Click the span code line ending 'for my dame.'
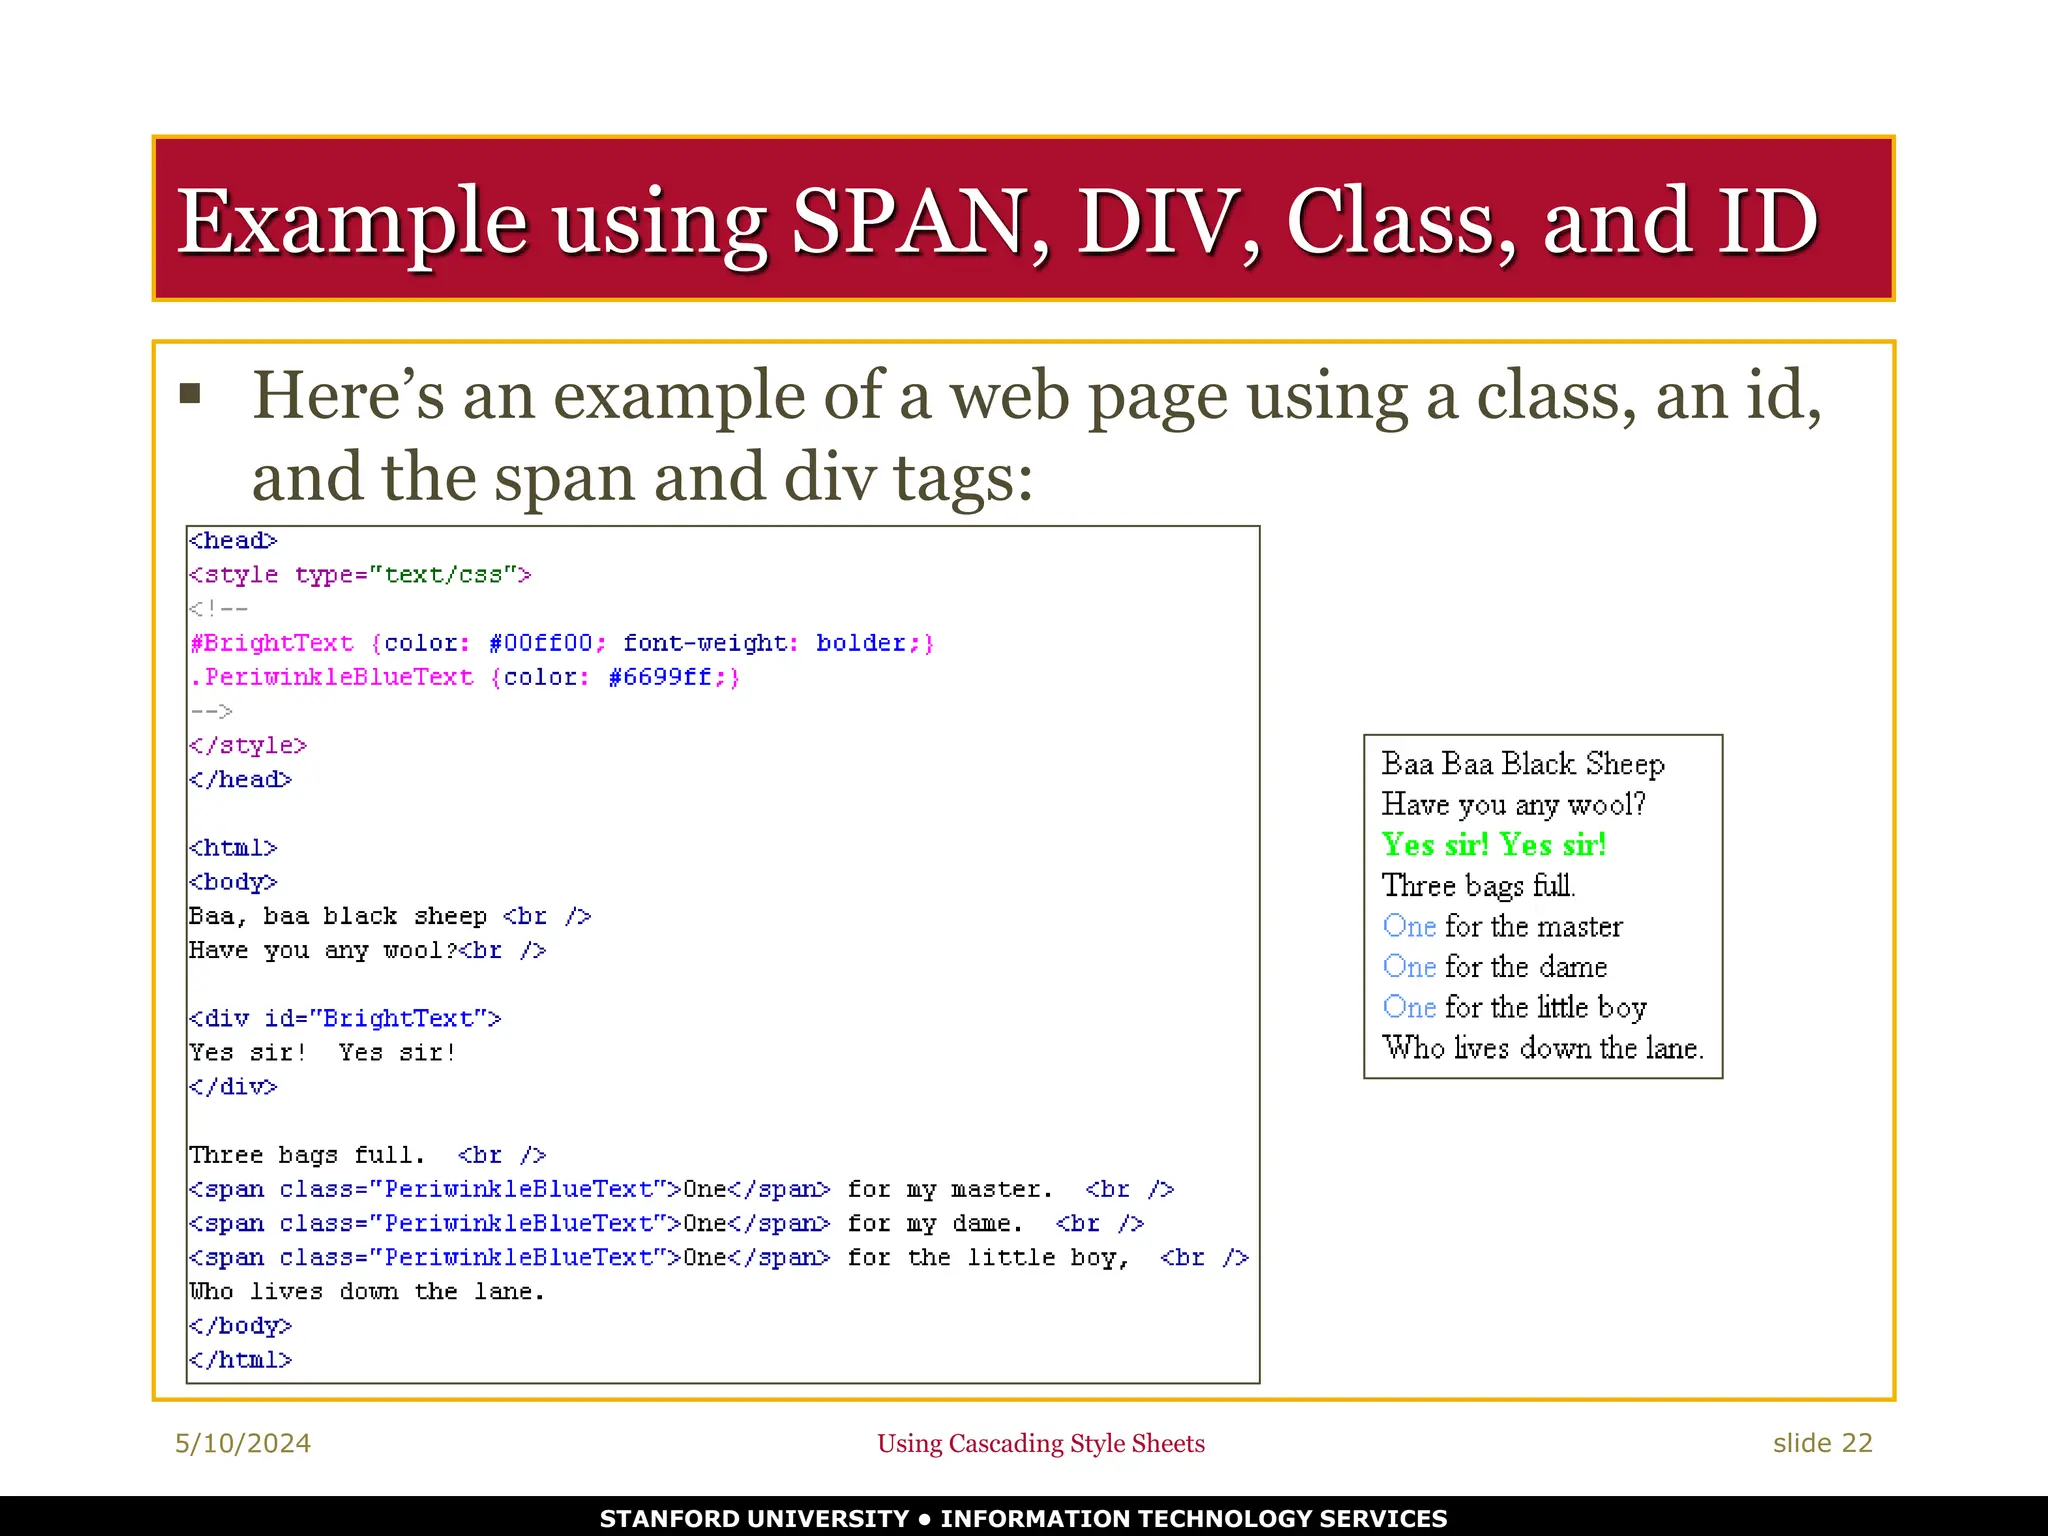2048x1536 pixels. pos(667,1223)
